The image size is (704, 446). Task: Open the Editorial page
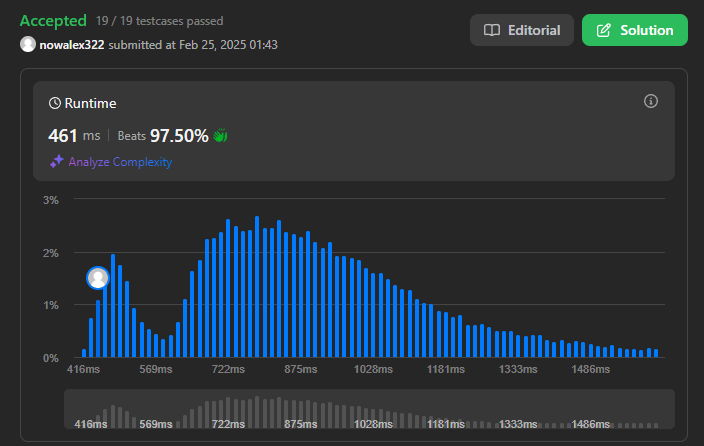[522, 30]
